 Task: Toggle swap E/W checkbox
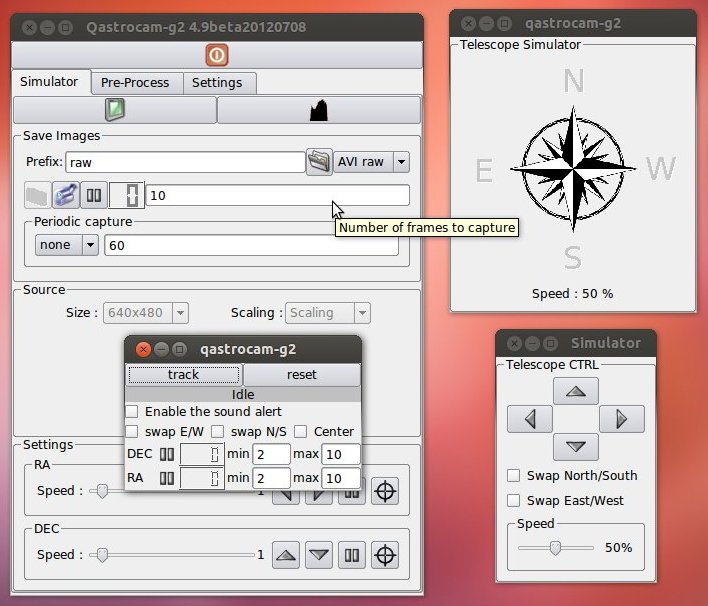132,432
